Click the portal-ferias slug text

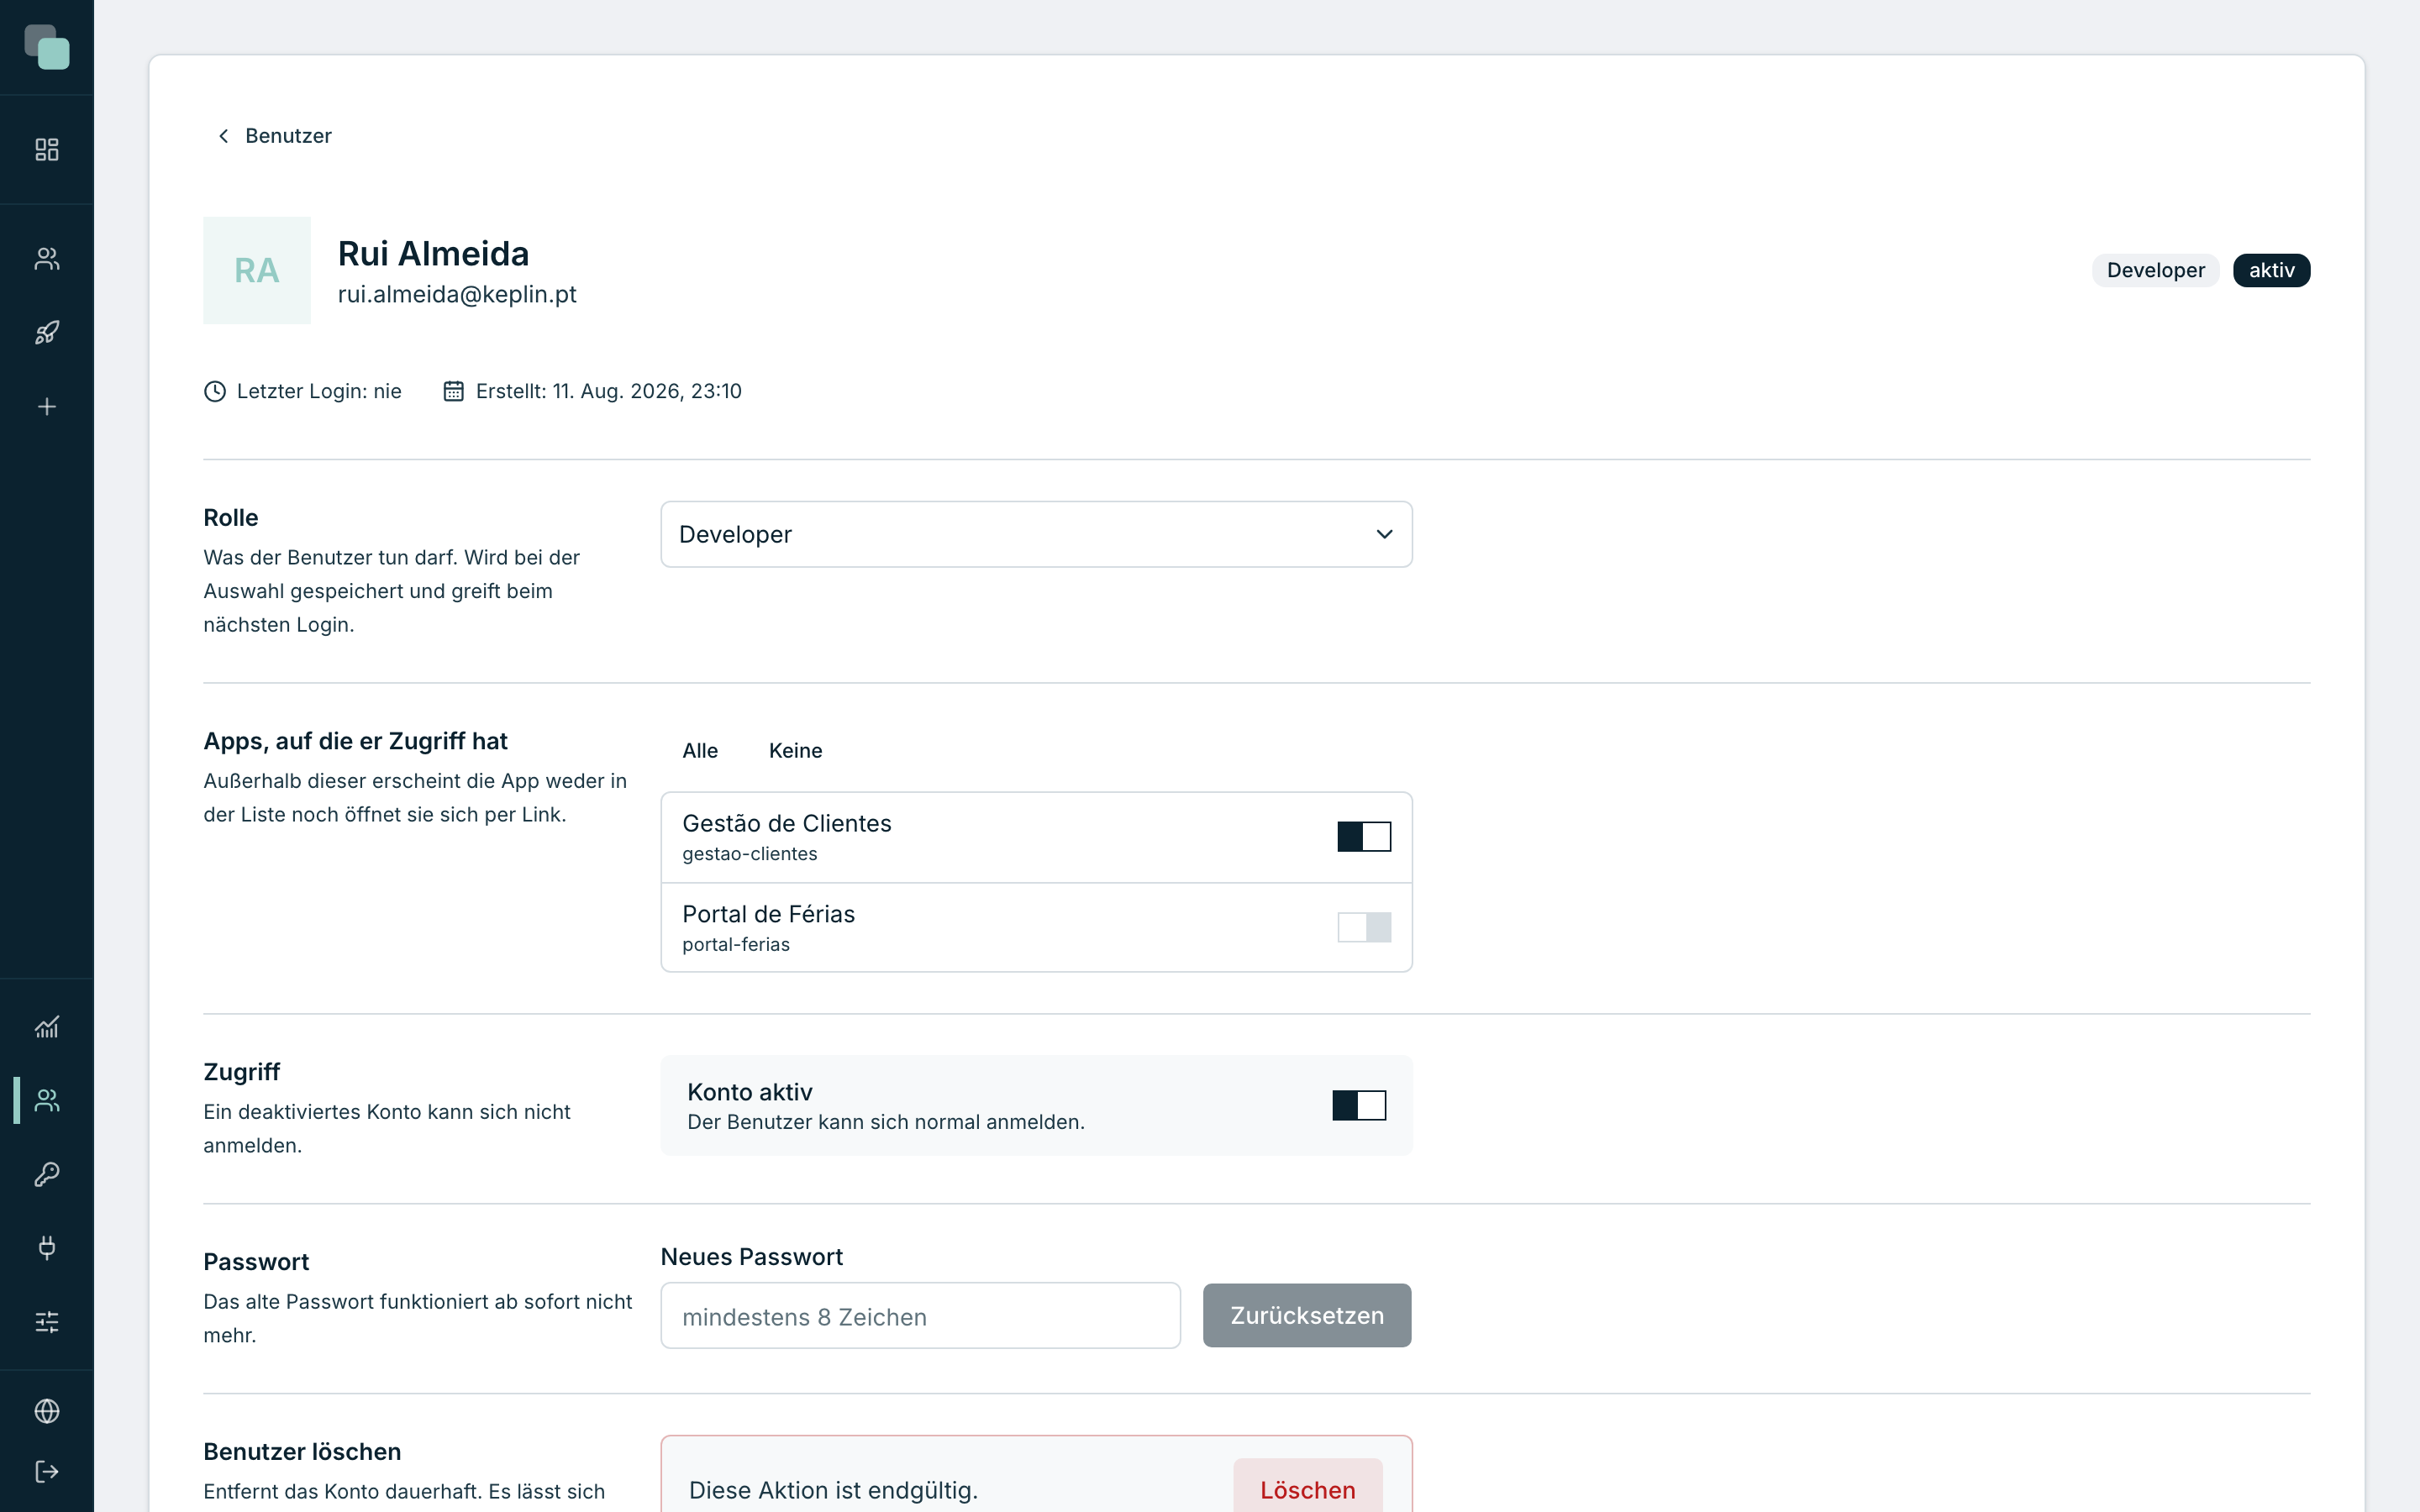(x=736, y=945)
